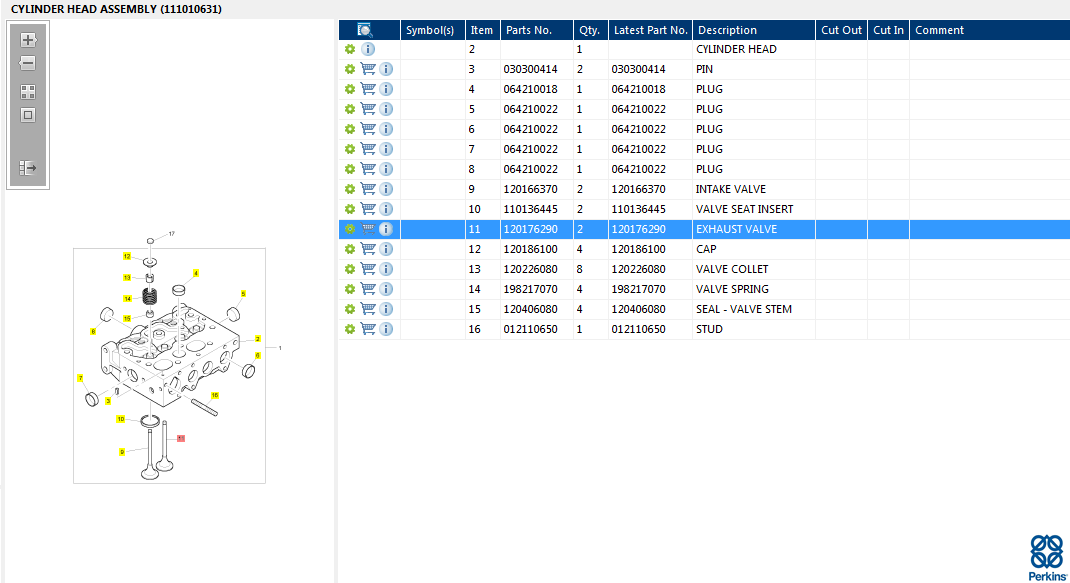1070x583 pixels.
Task: Click green gear icon for STUD row
Action: [x=350, y=329]
